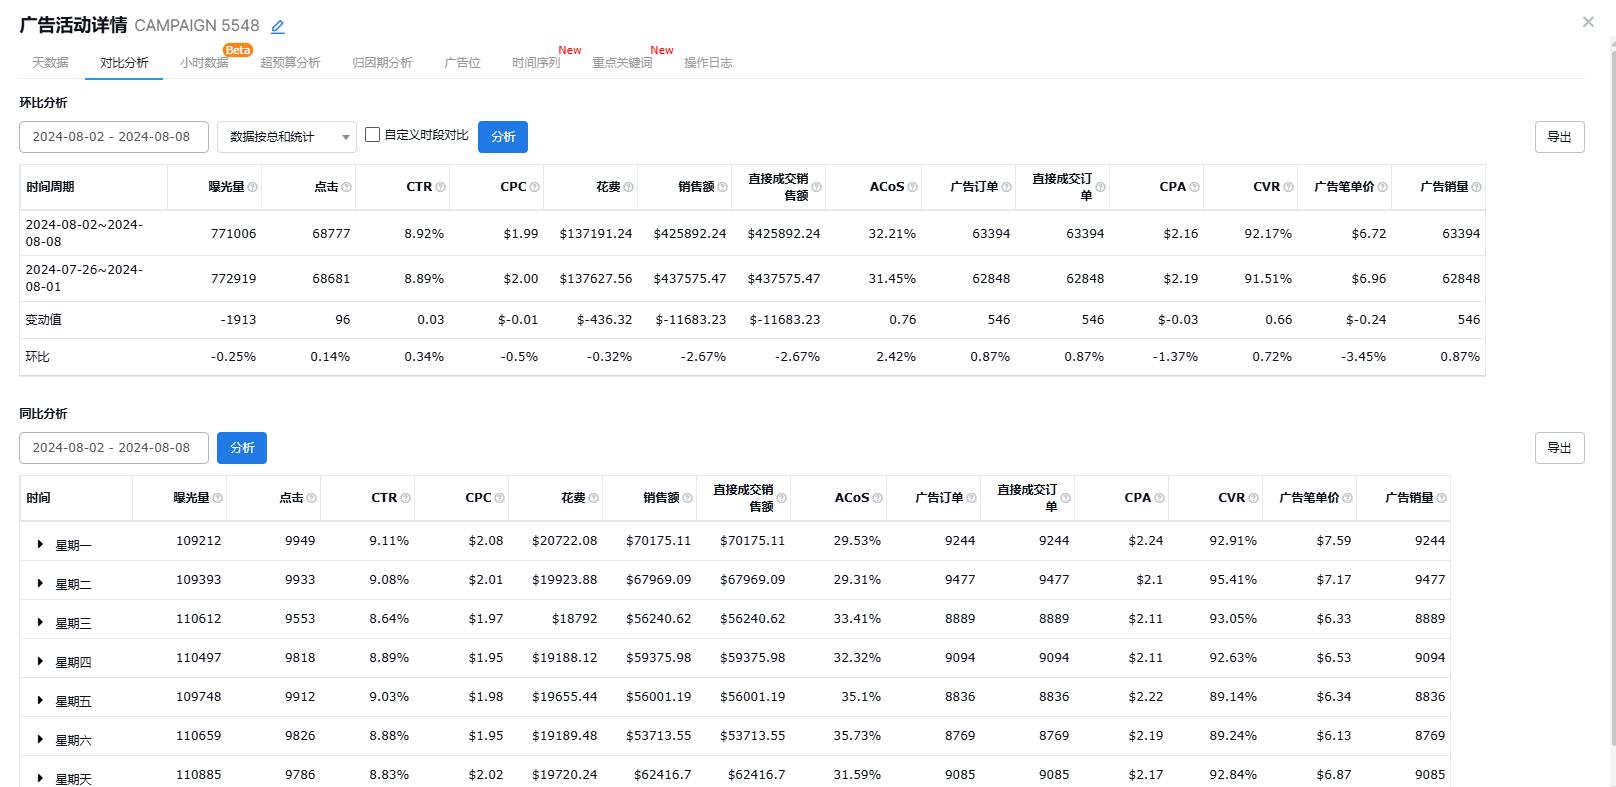Show 广告销量 help icon in 环比 table
This screenshot has height=787, width=1616.
[x=1476, y=187]
